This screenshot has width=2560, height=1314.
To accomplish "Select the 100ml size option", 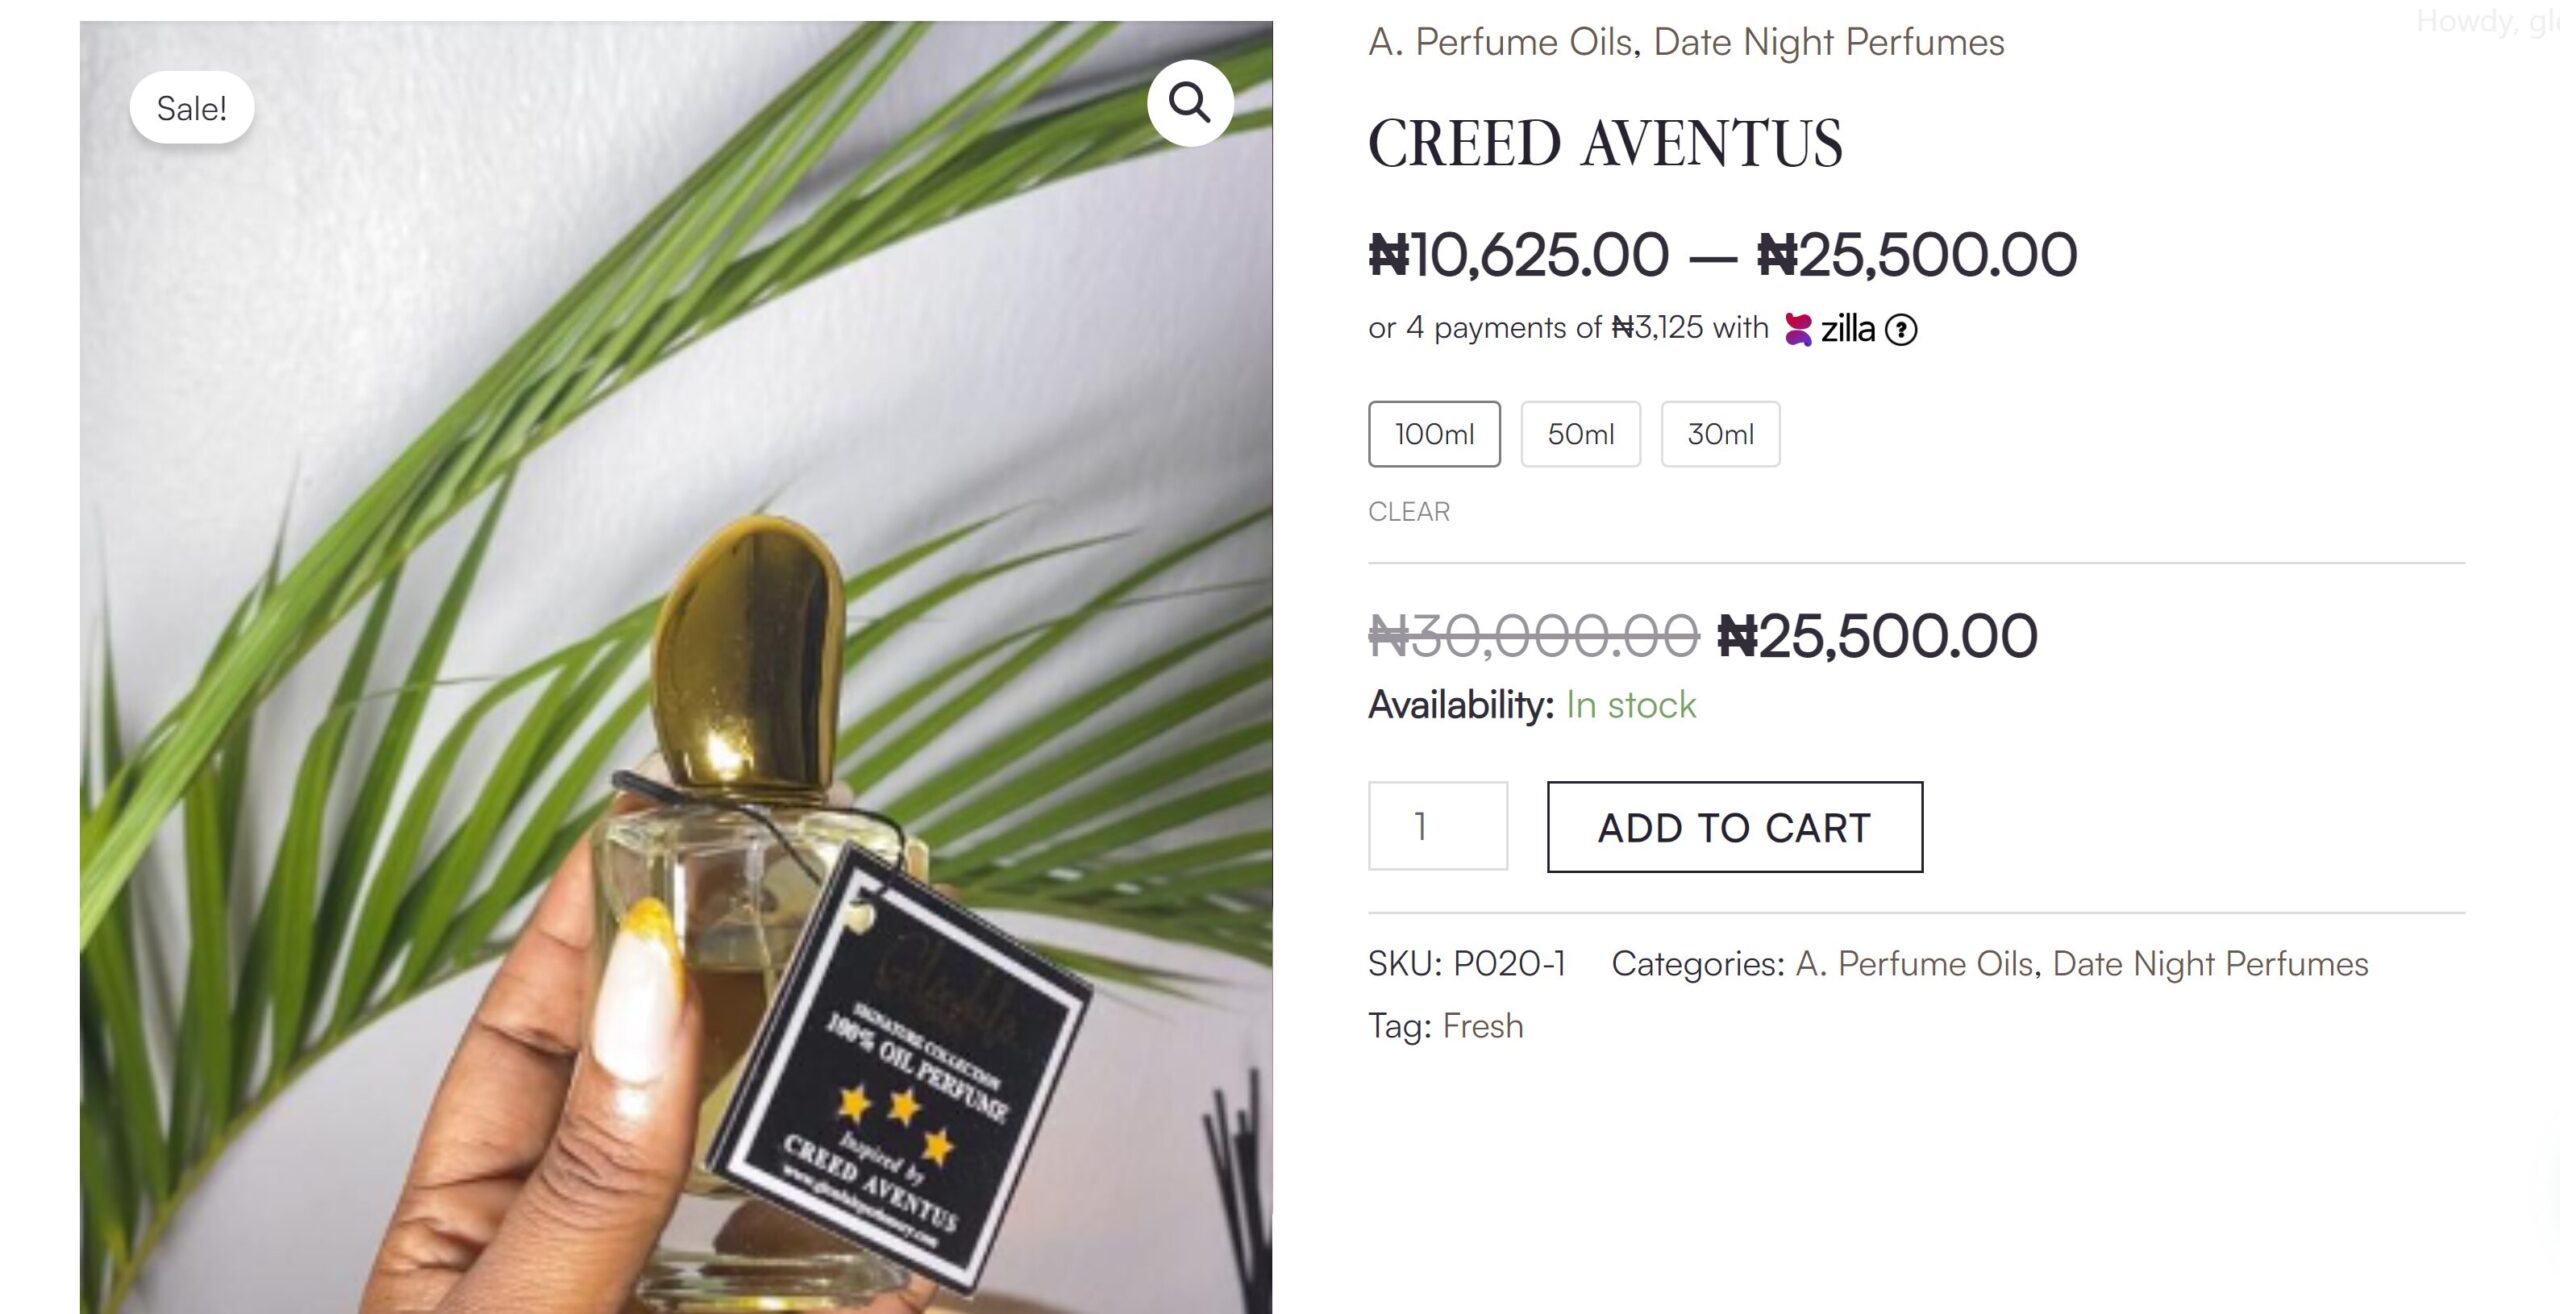I will pos(1434,434).
